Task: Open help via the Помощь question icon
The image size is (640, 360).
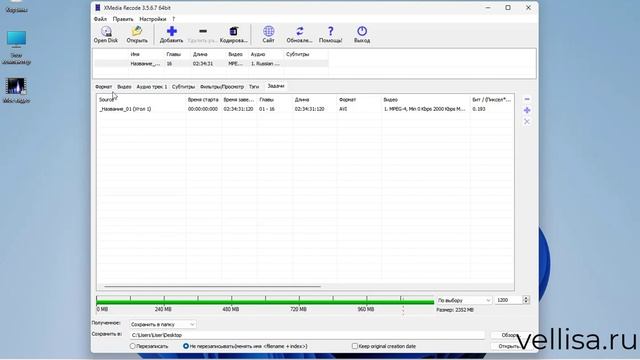Action: click(330, 31)
